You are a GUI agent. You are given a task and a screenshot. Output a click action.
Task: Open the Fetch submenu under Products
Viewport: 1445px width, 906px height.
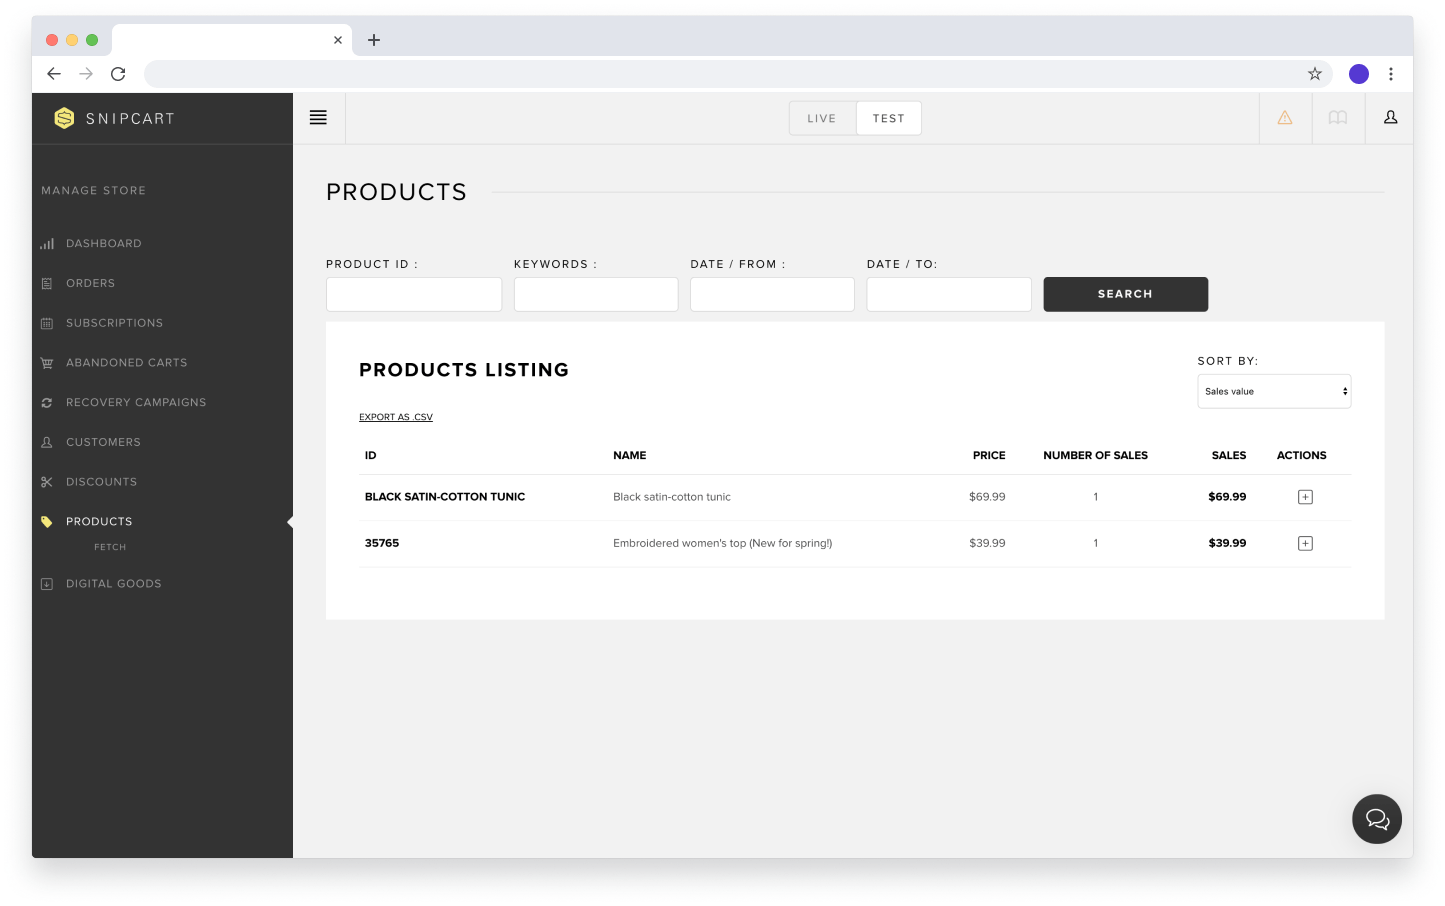tap(110, 547)
